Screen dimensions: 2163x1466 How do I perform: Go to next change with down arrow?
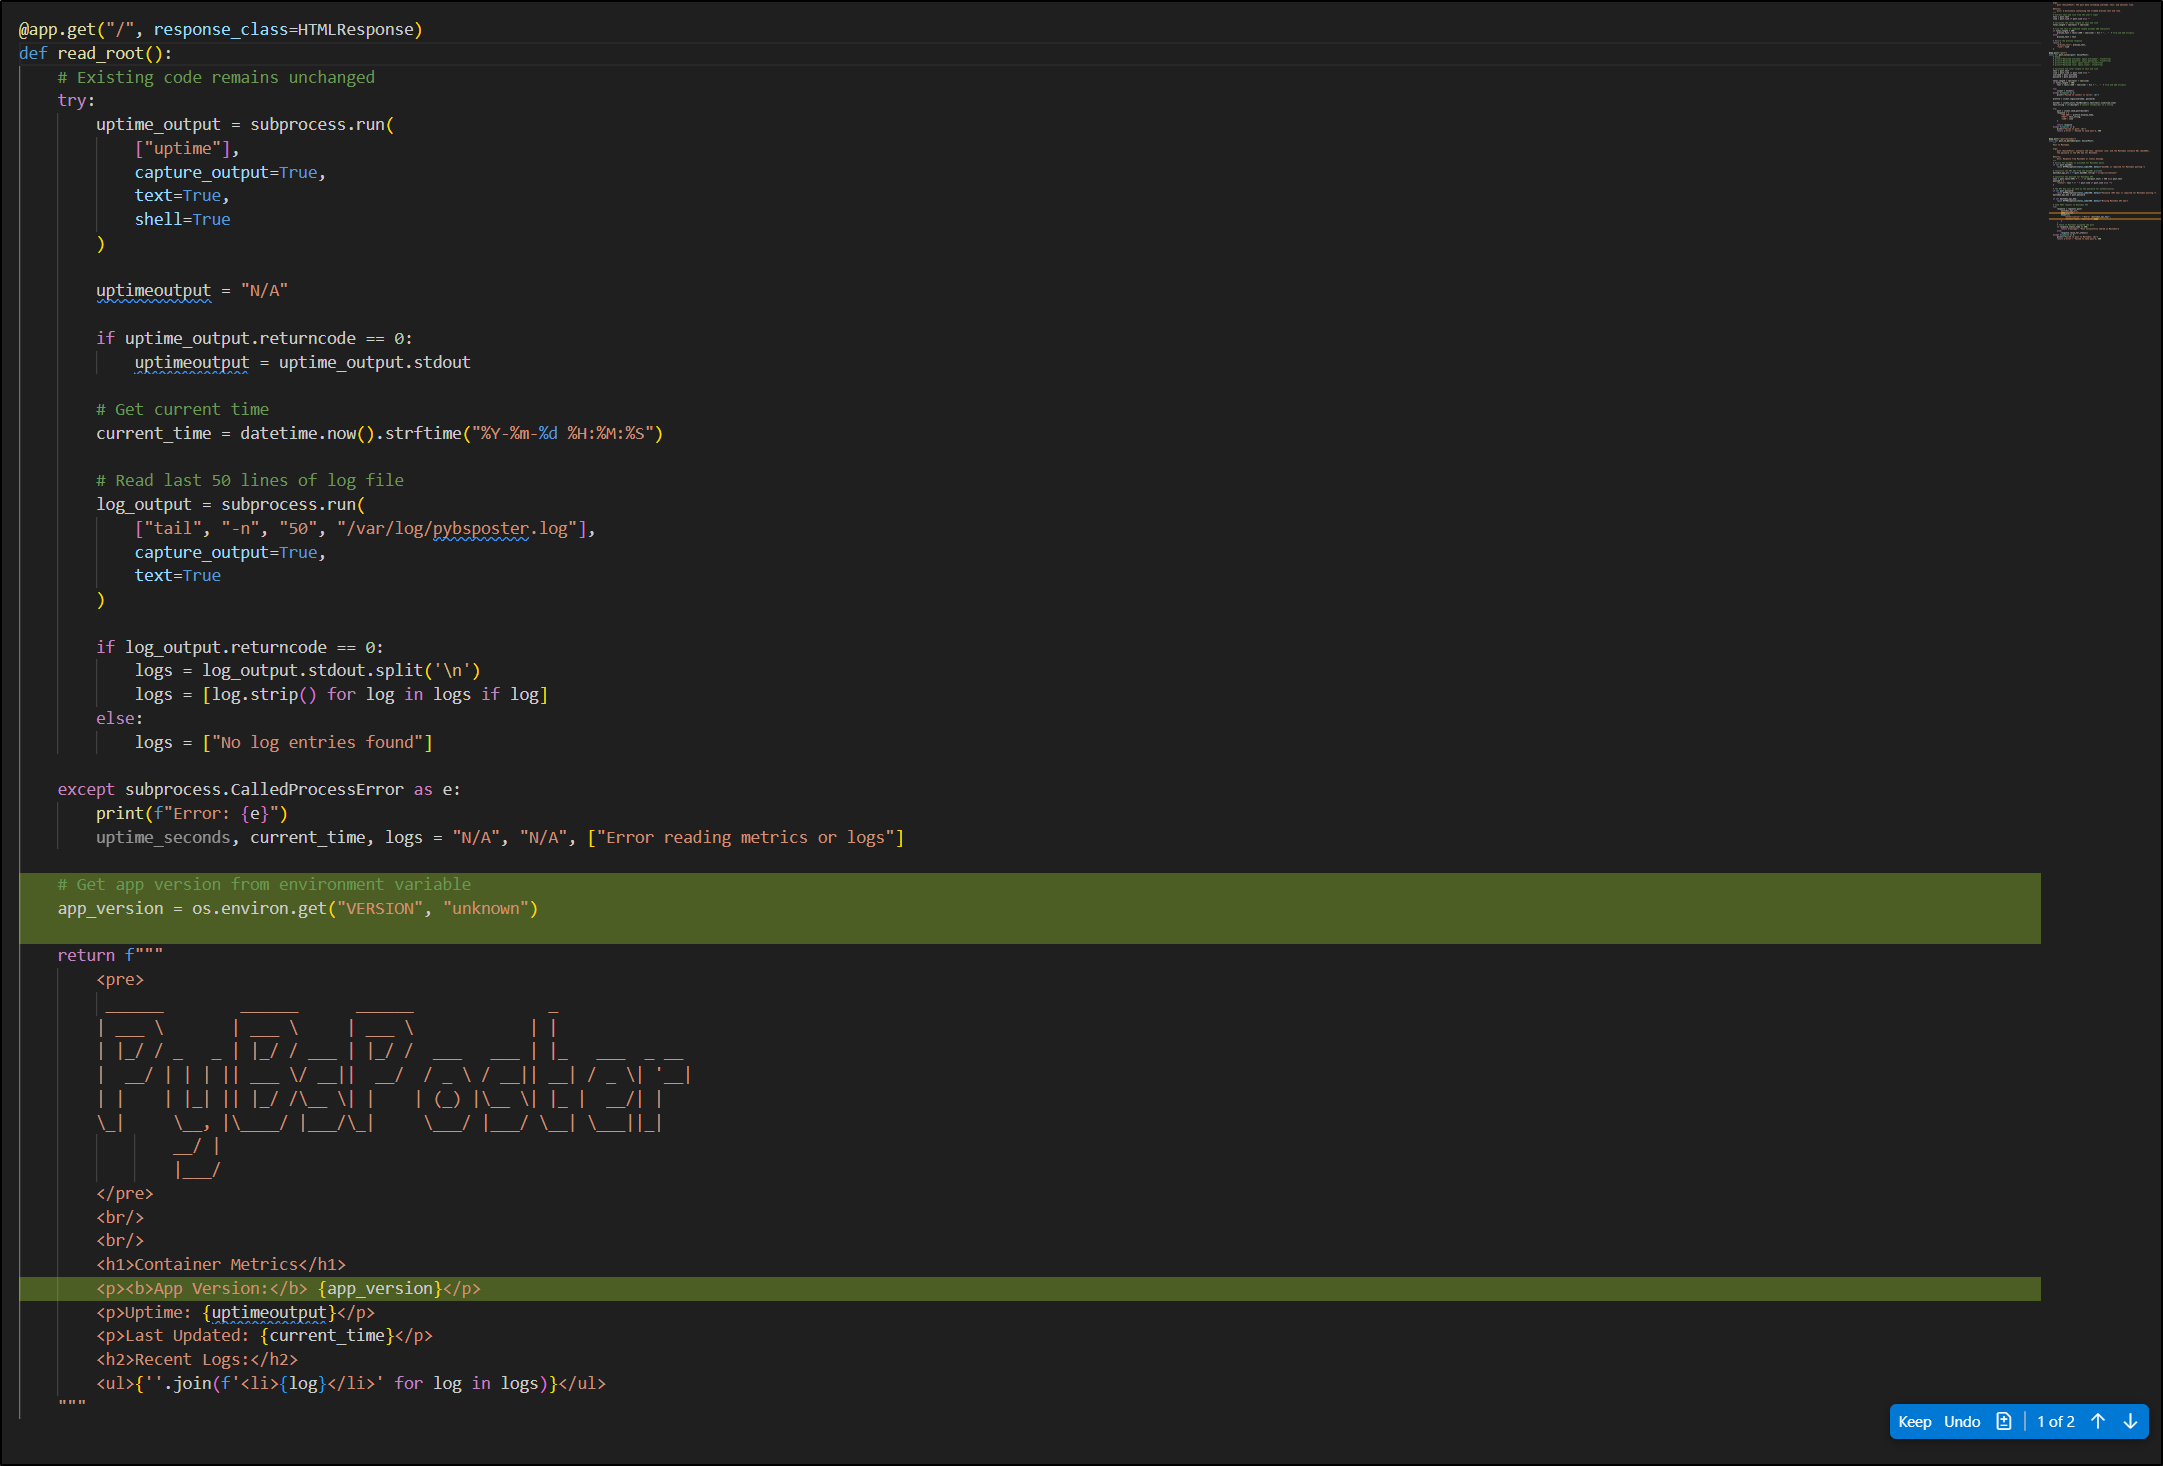(2130, 1421)
